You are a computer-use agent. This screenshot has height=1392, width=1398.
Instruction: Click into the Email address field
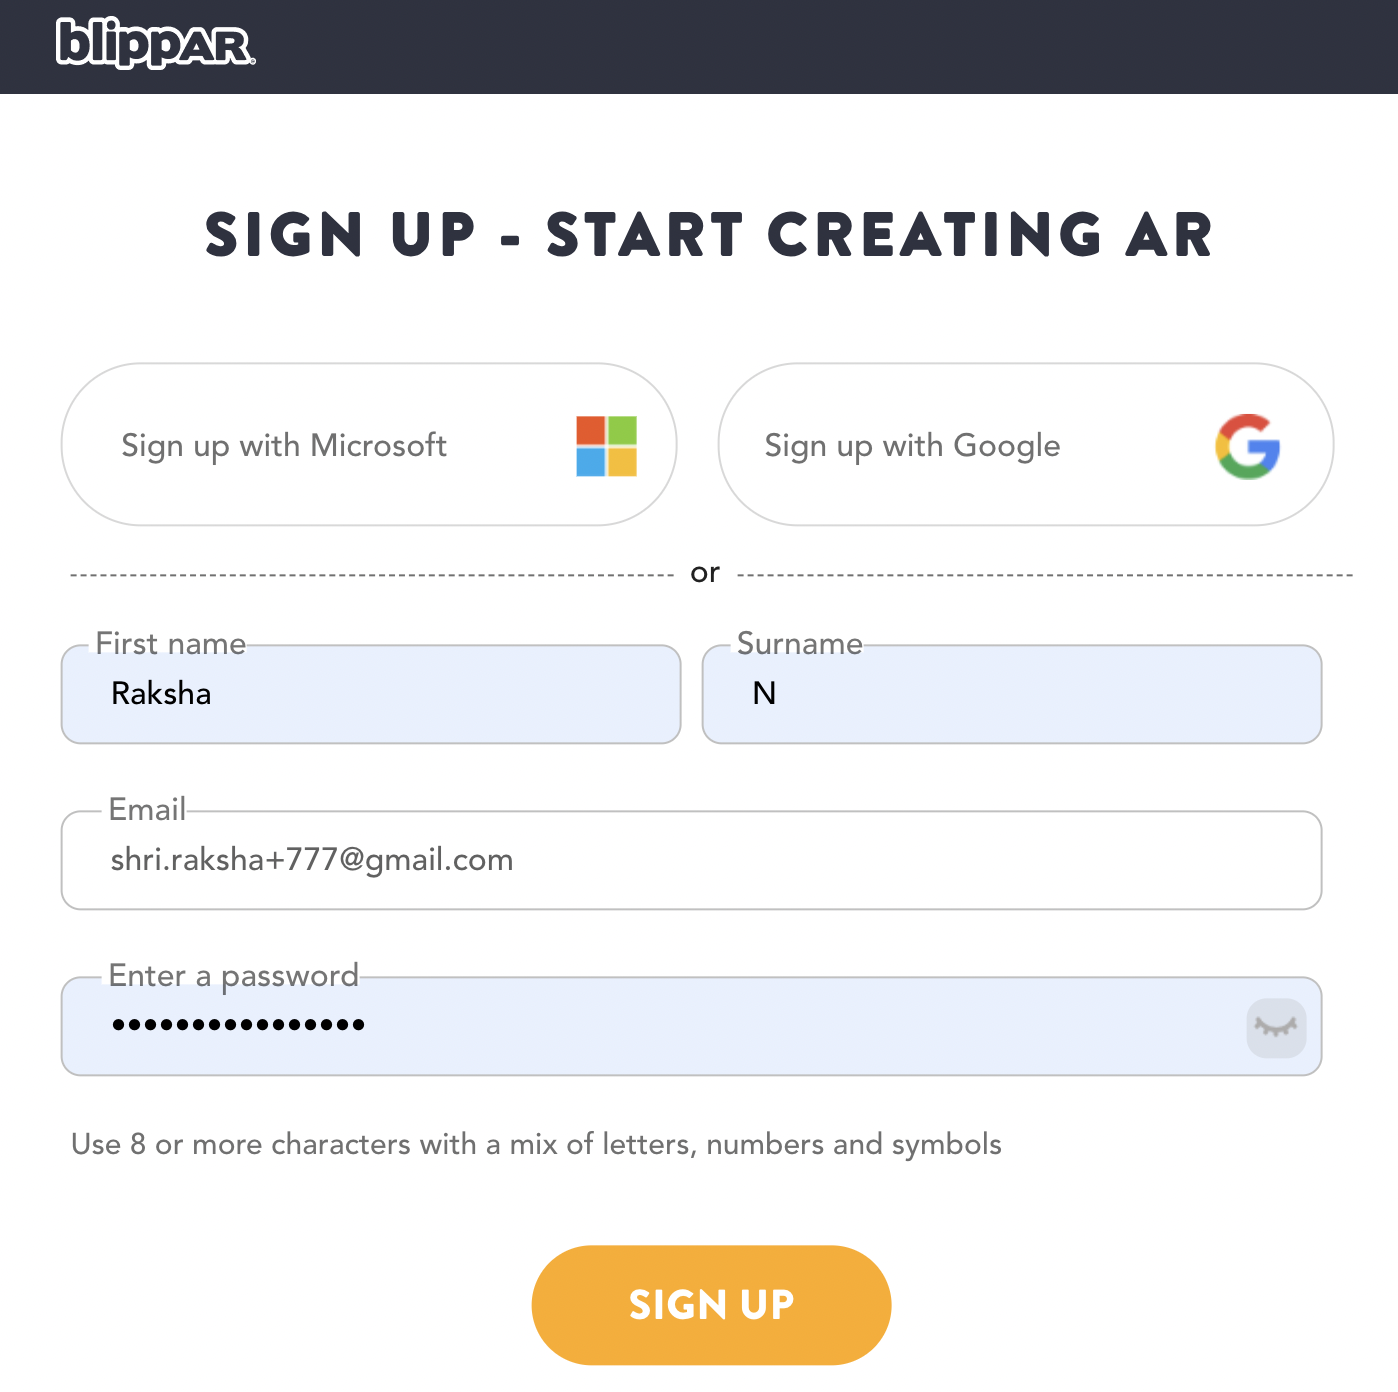point(692,860)
